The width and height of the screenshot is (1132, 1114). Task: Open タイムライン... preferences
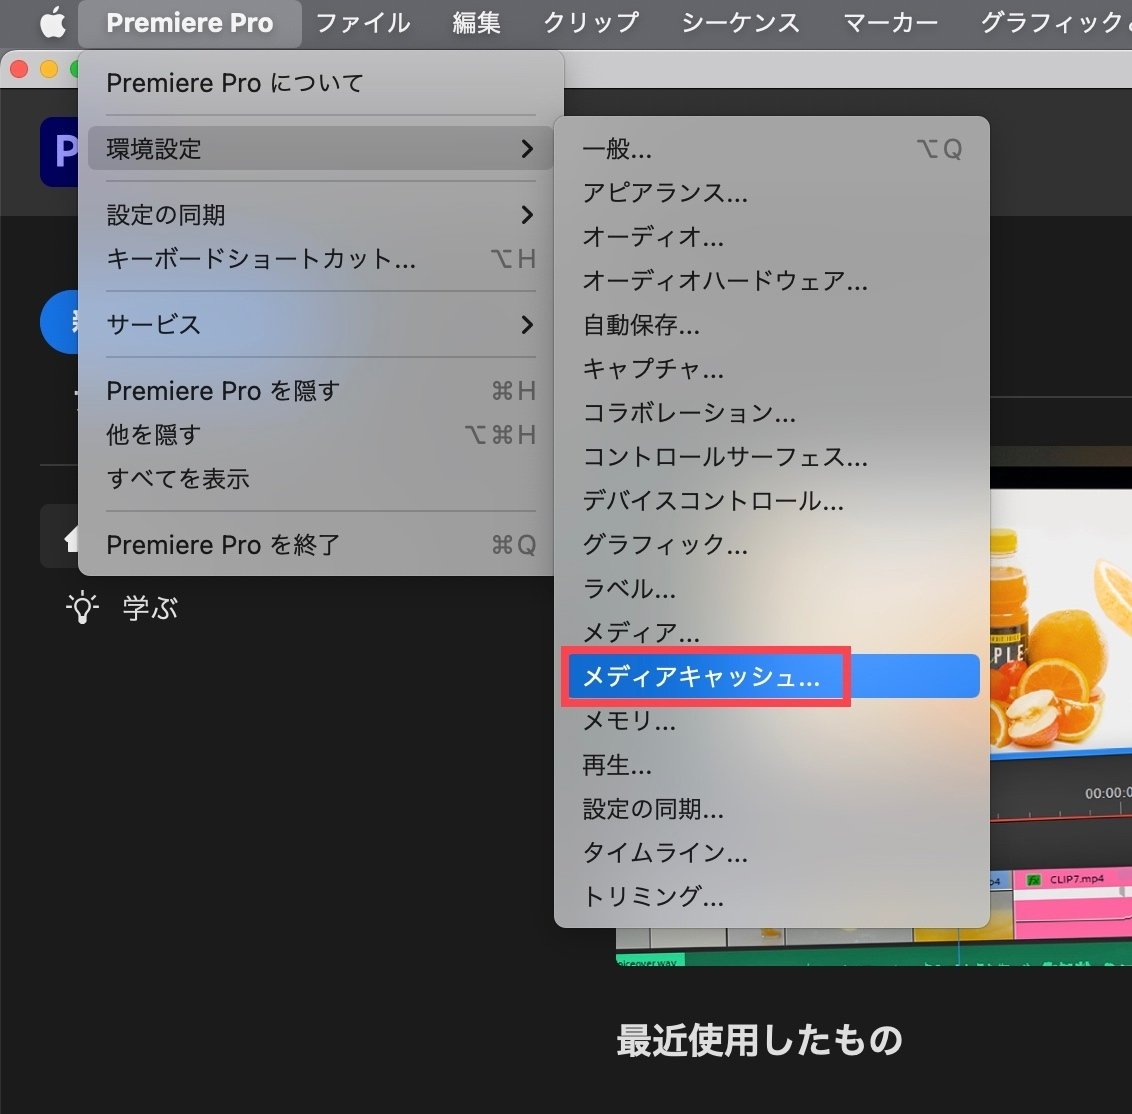click(x=771, y=853)
